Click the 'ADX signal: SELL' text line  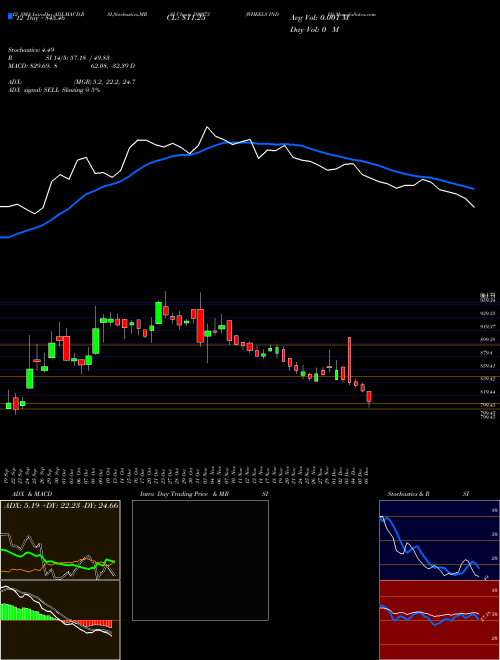tap(54, 90)
